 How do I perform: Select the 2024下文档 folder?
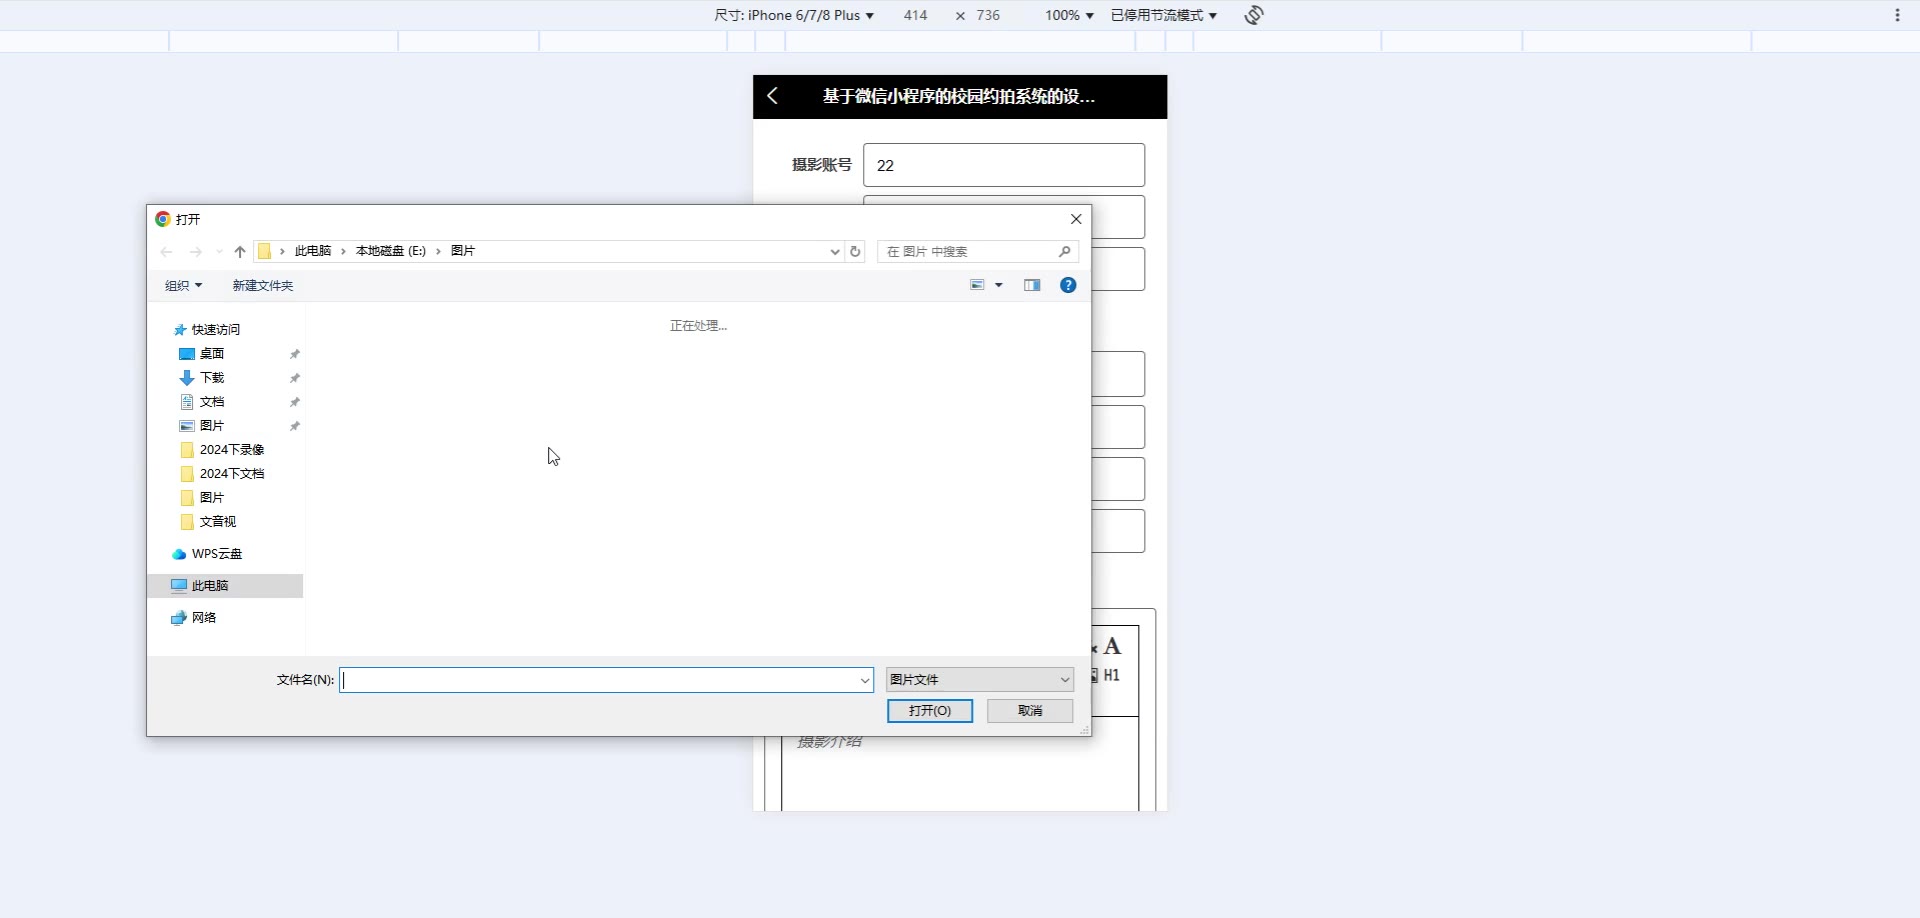click(231, 474)
